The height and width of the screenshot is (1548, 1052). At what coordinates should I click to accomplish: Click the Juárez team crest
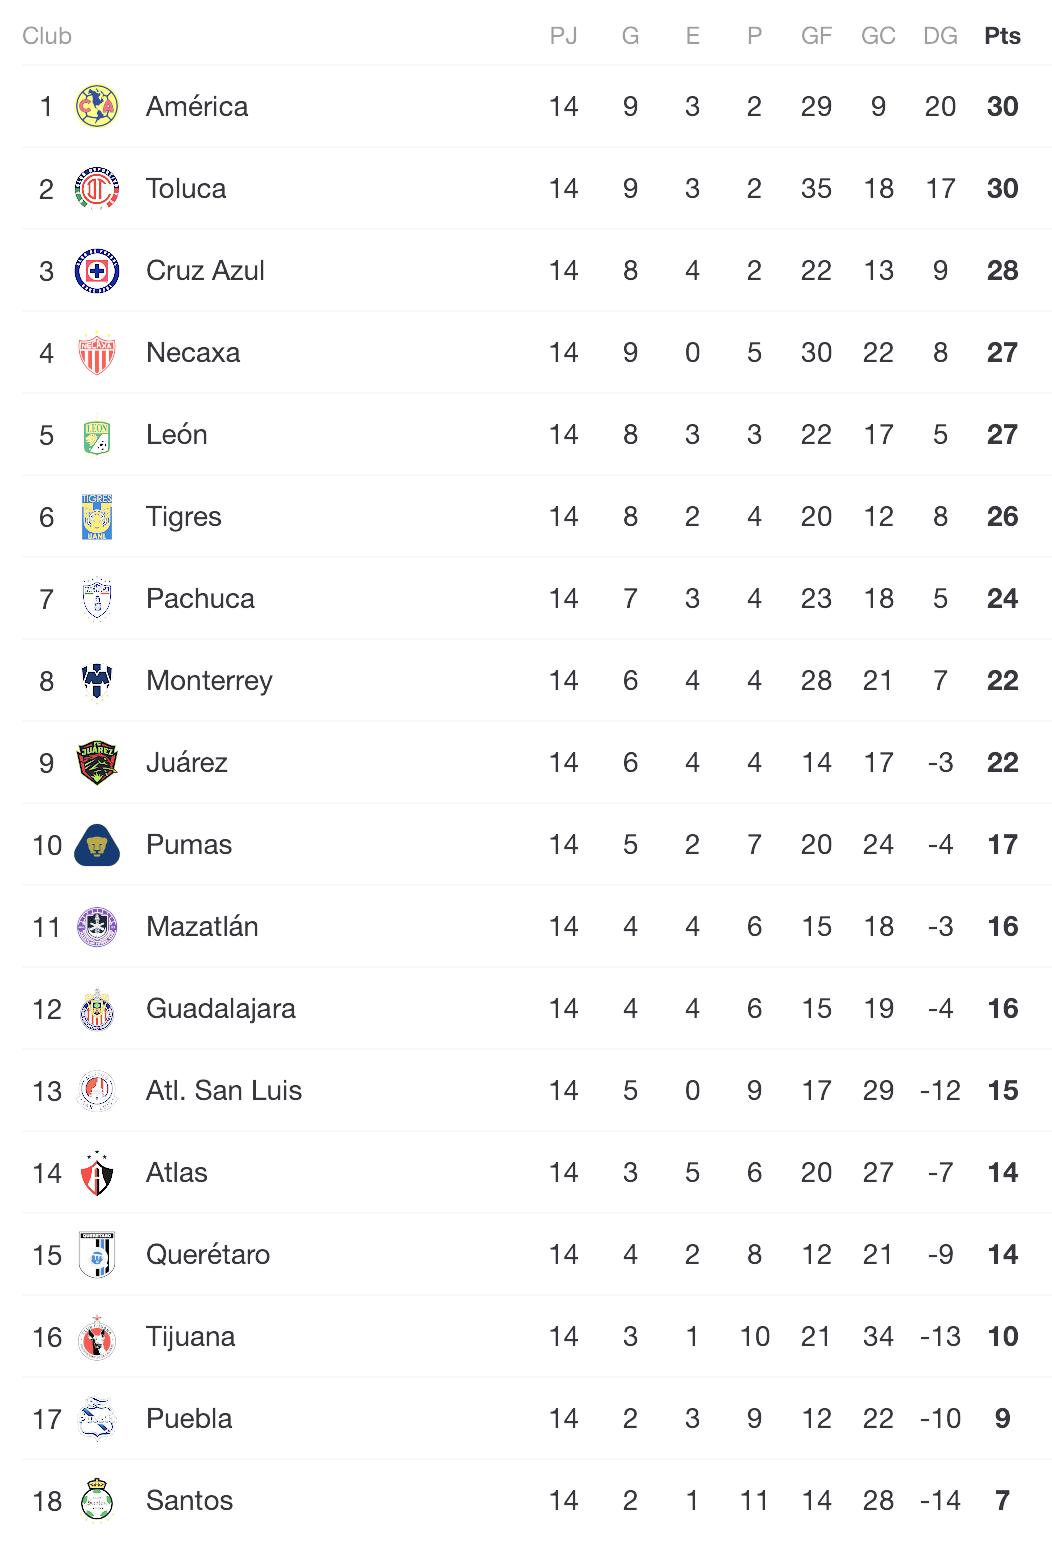pyautogui.click(x=97, y=763)
